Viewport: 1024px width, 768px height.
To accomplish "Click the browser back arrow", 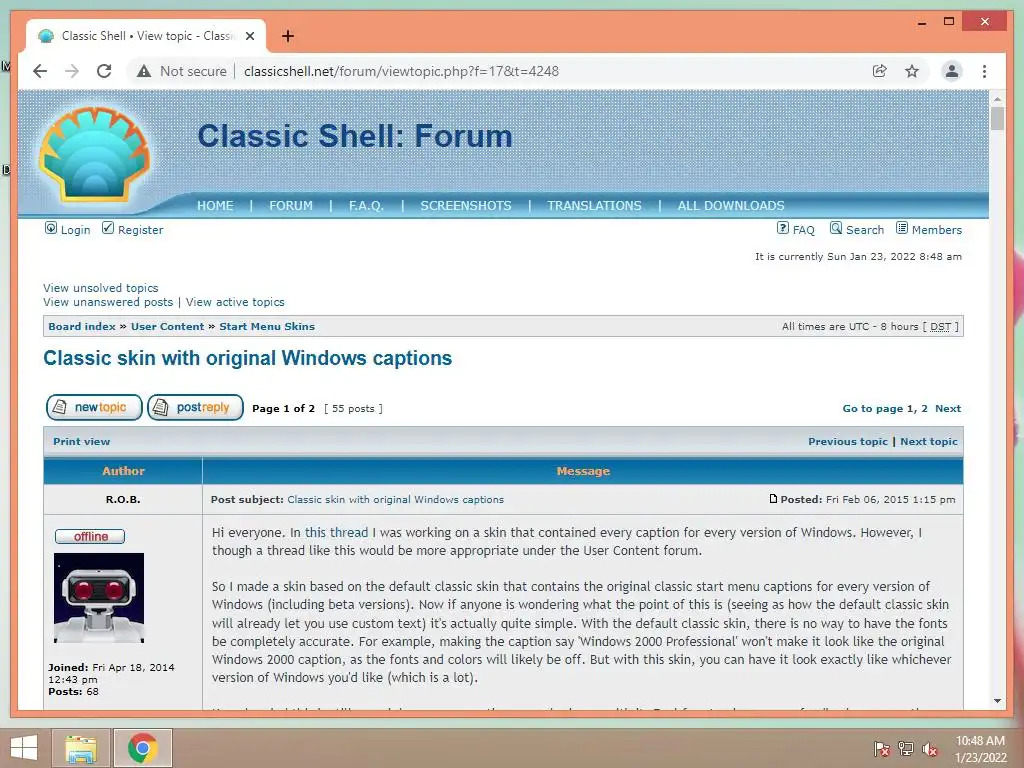I will [x=40, y=71].
